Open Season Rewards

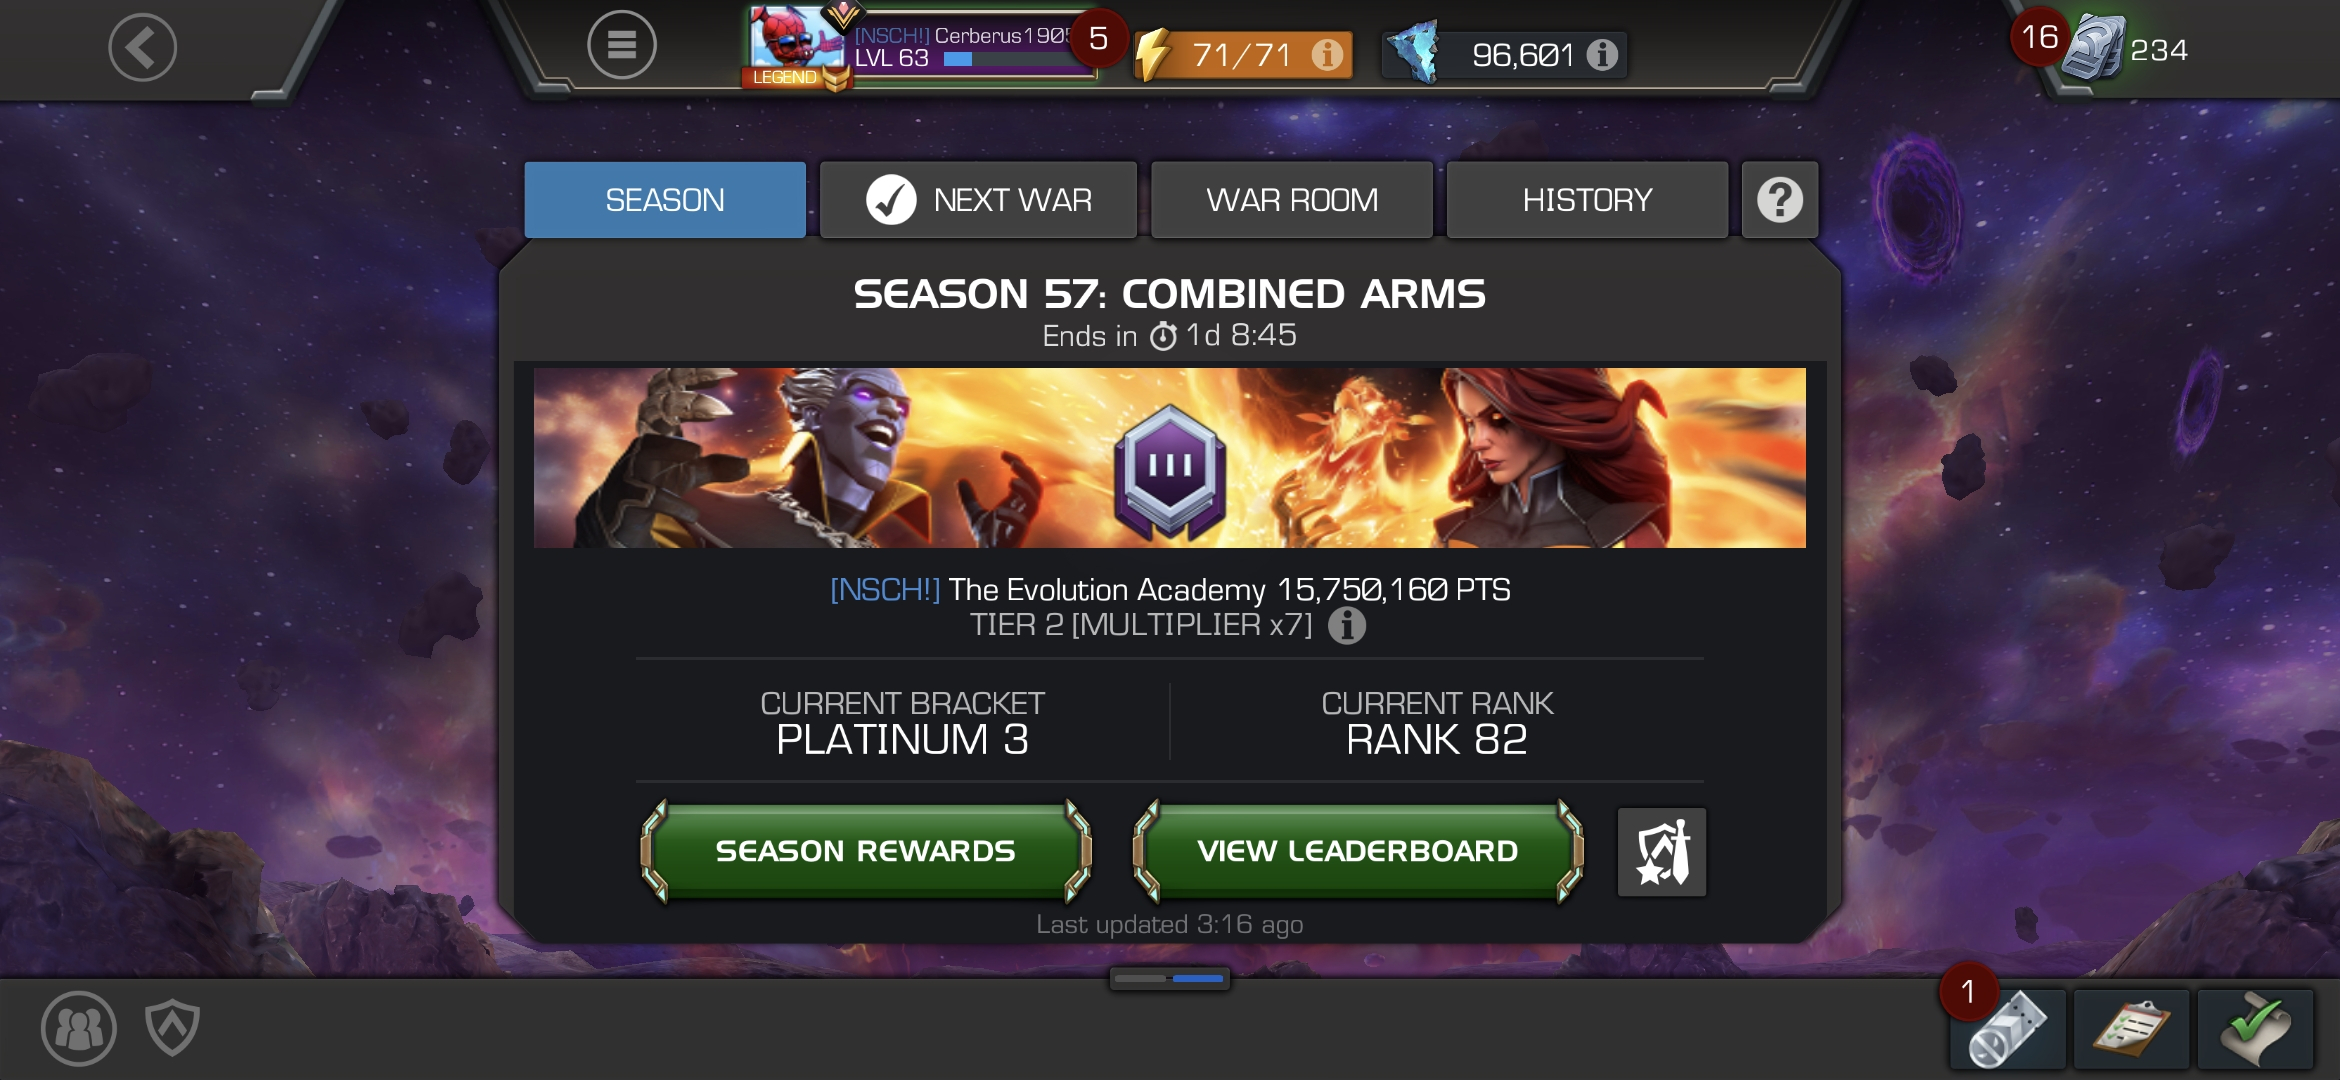coord(865,851)
